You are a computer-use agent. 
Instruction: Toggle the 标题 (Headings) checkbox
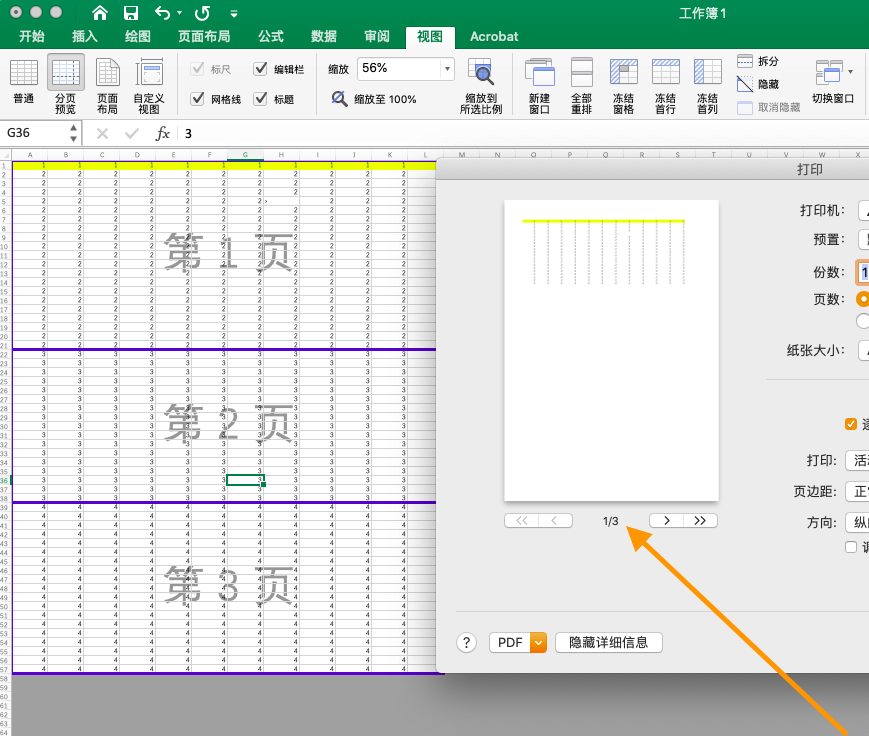[x=257, y=98]
